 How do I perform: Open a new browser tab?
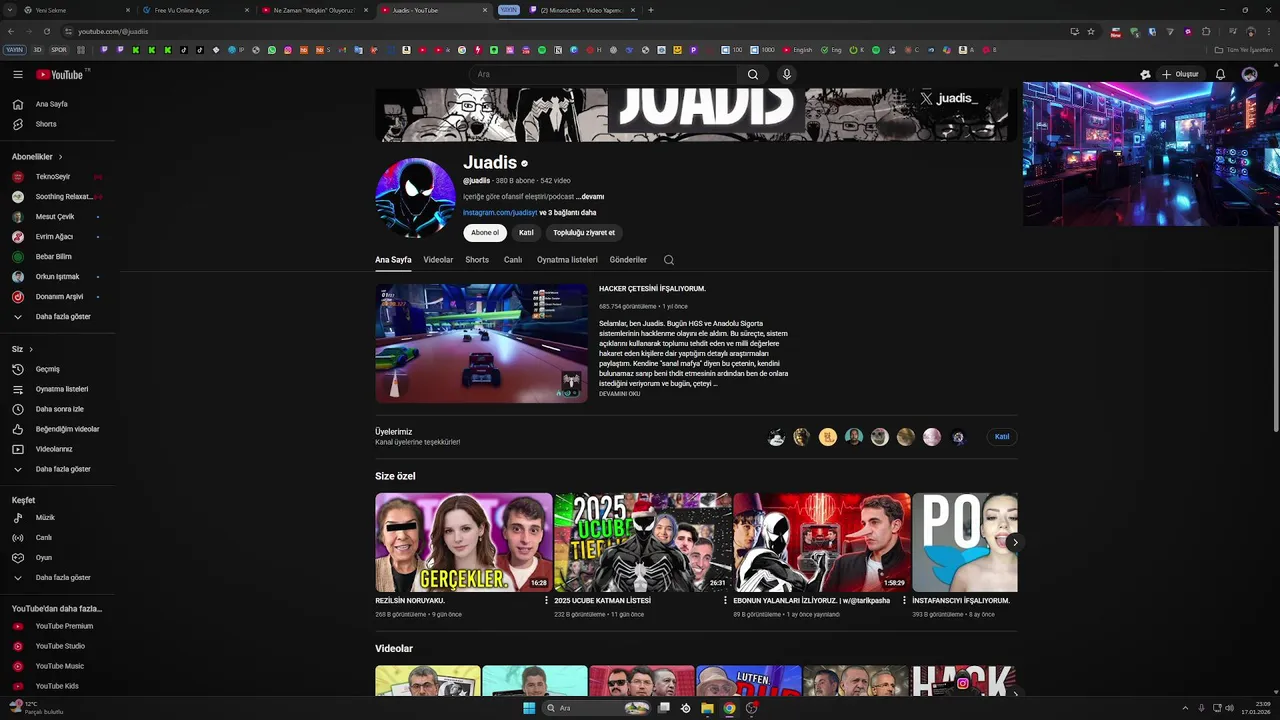pyautogui.click(x=650, y=10)
